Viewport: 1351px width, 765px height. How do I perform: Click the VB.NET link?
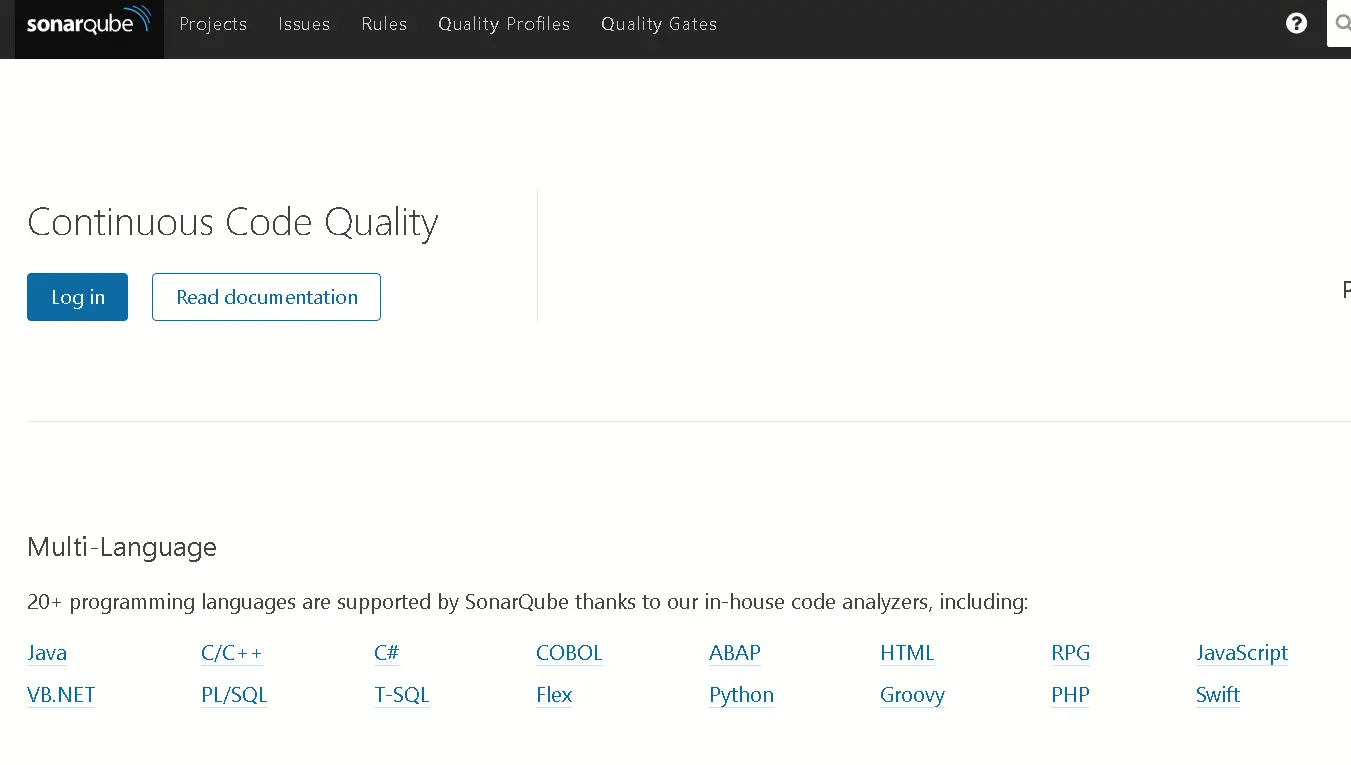tap(61, 695)
